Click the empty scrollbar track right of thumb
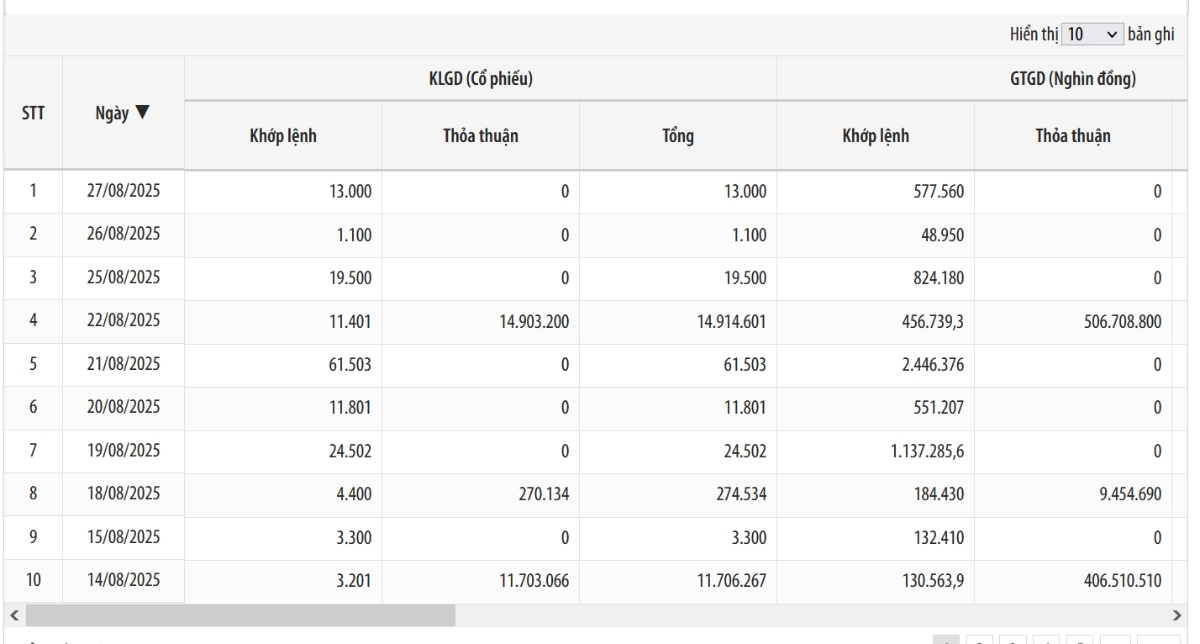This screenshot has height=644, width=1200. point(800,612)
